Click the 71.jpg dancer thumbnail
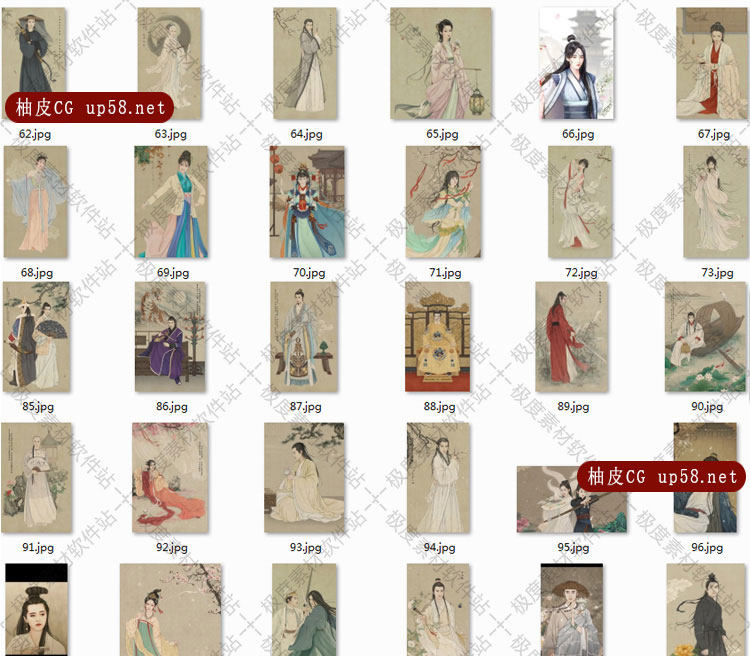This screenshot has width=750, height=656. tap(443, 202)
